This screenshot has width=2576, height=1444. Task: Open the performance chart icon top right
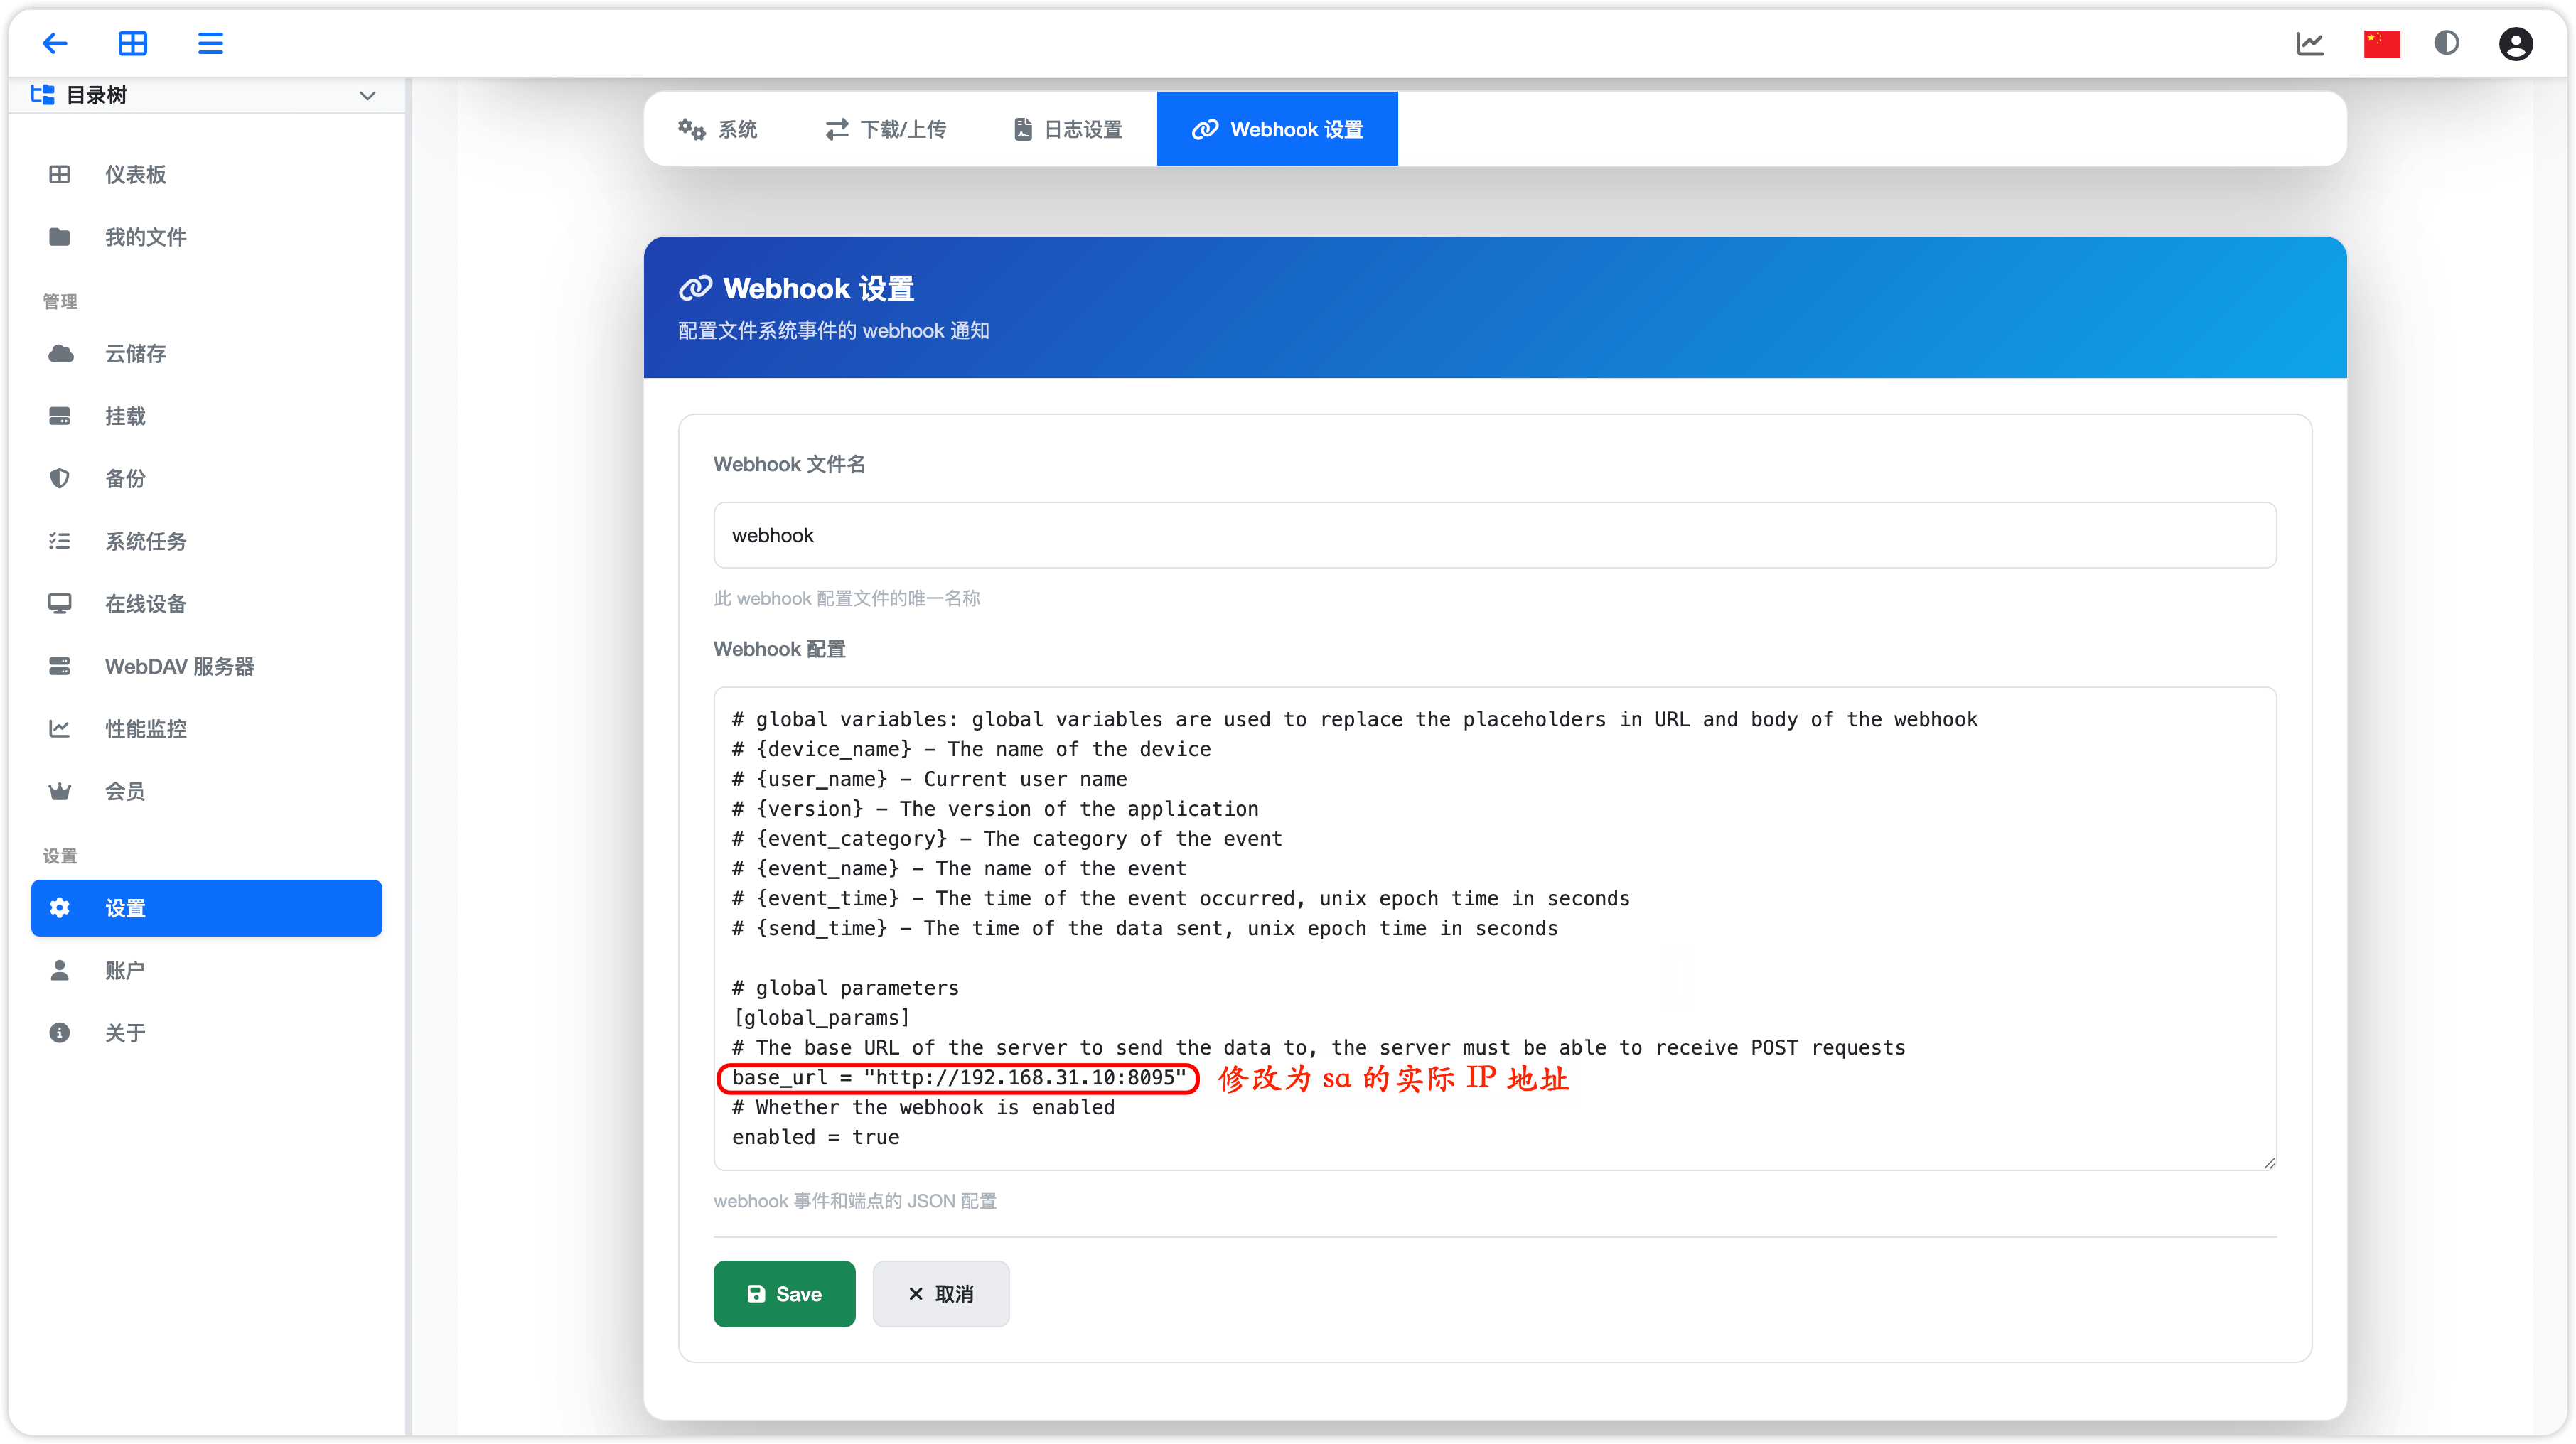(x=2310, y=43)
